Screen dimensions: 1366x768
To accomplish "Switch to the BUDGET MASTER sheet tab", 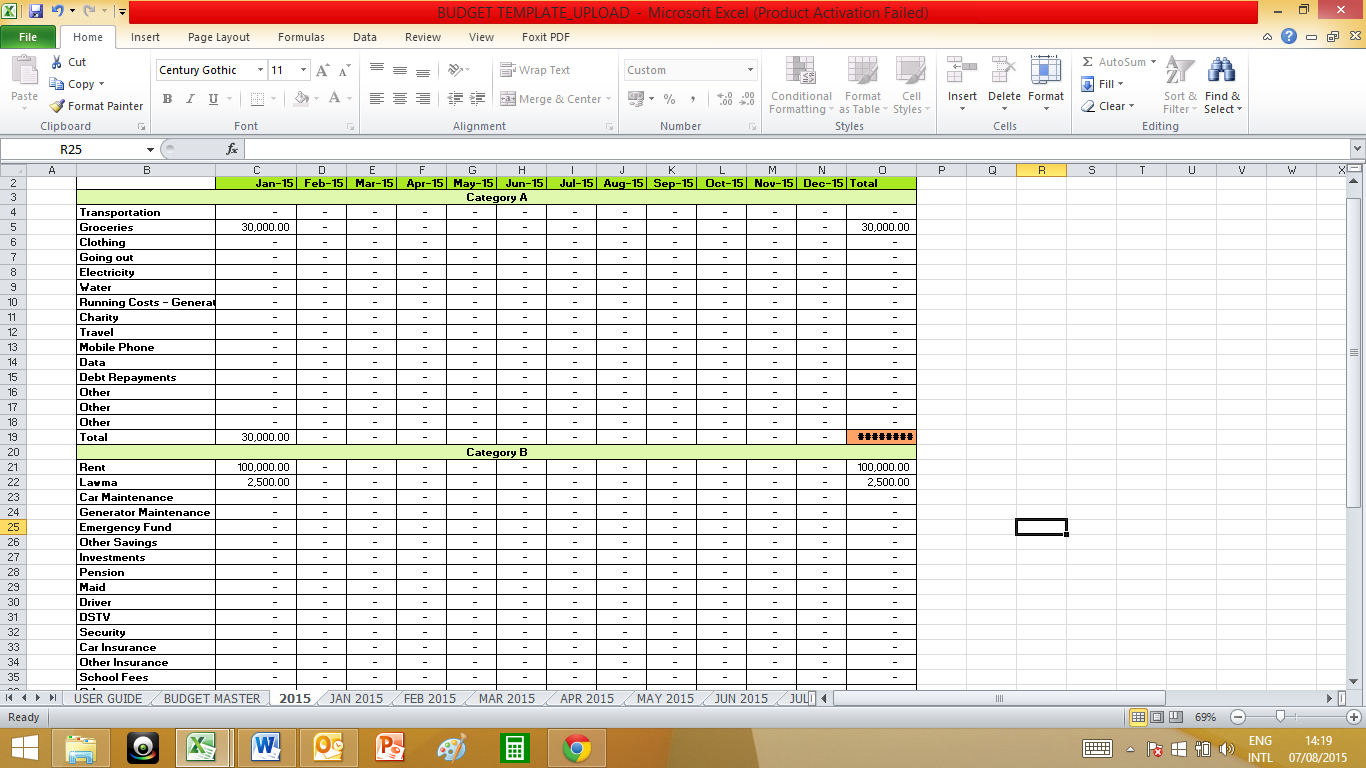I will click(211, 698).
